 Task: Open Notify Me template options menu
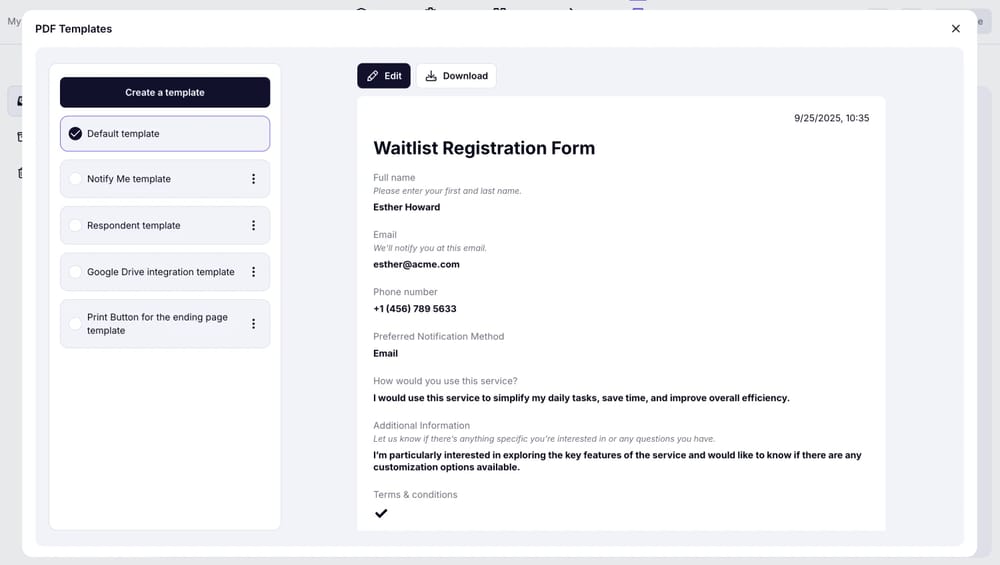tap(253, 179)
